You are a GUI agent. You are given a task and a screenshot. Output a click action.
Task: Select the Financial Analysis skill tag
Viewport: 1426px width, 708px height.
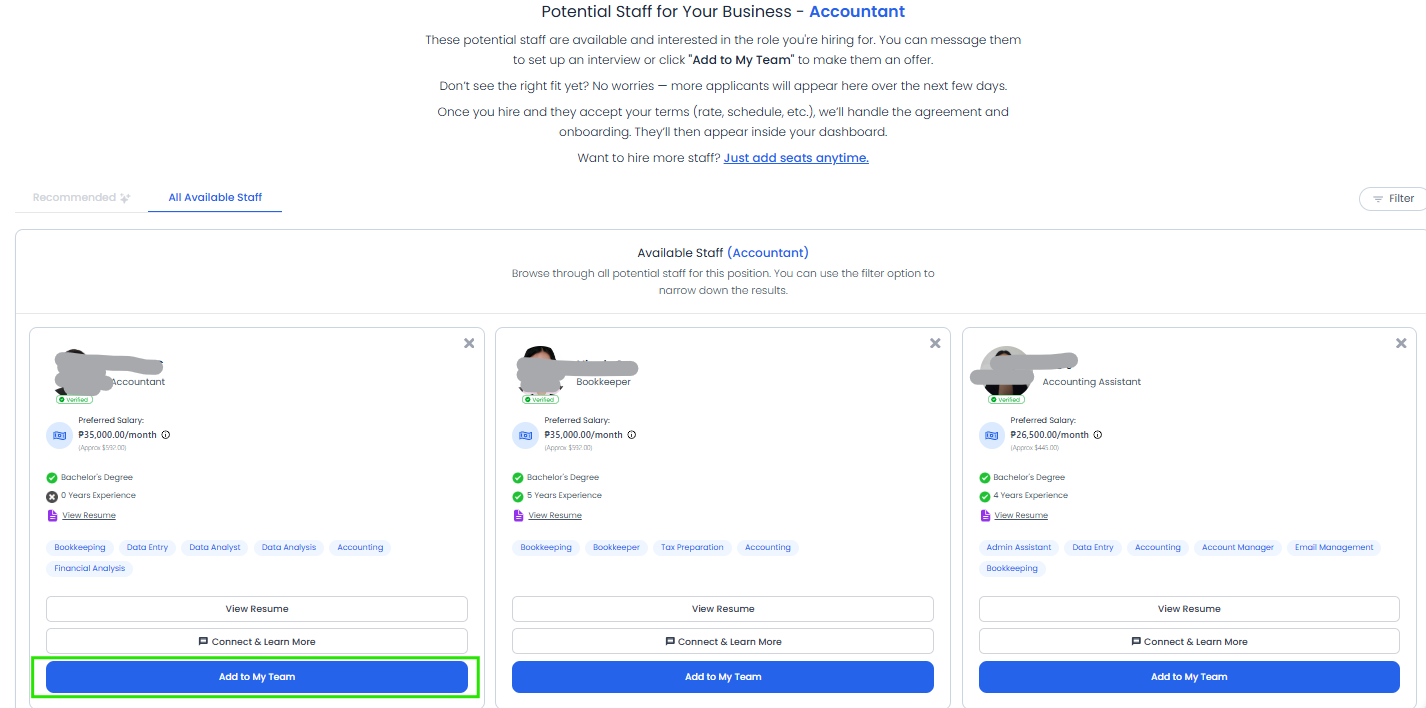[89, 568]
